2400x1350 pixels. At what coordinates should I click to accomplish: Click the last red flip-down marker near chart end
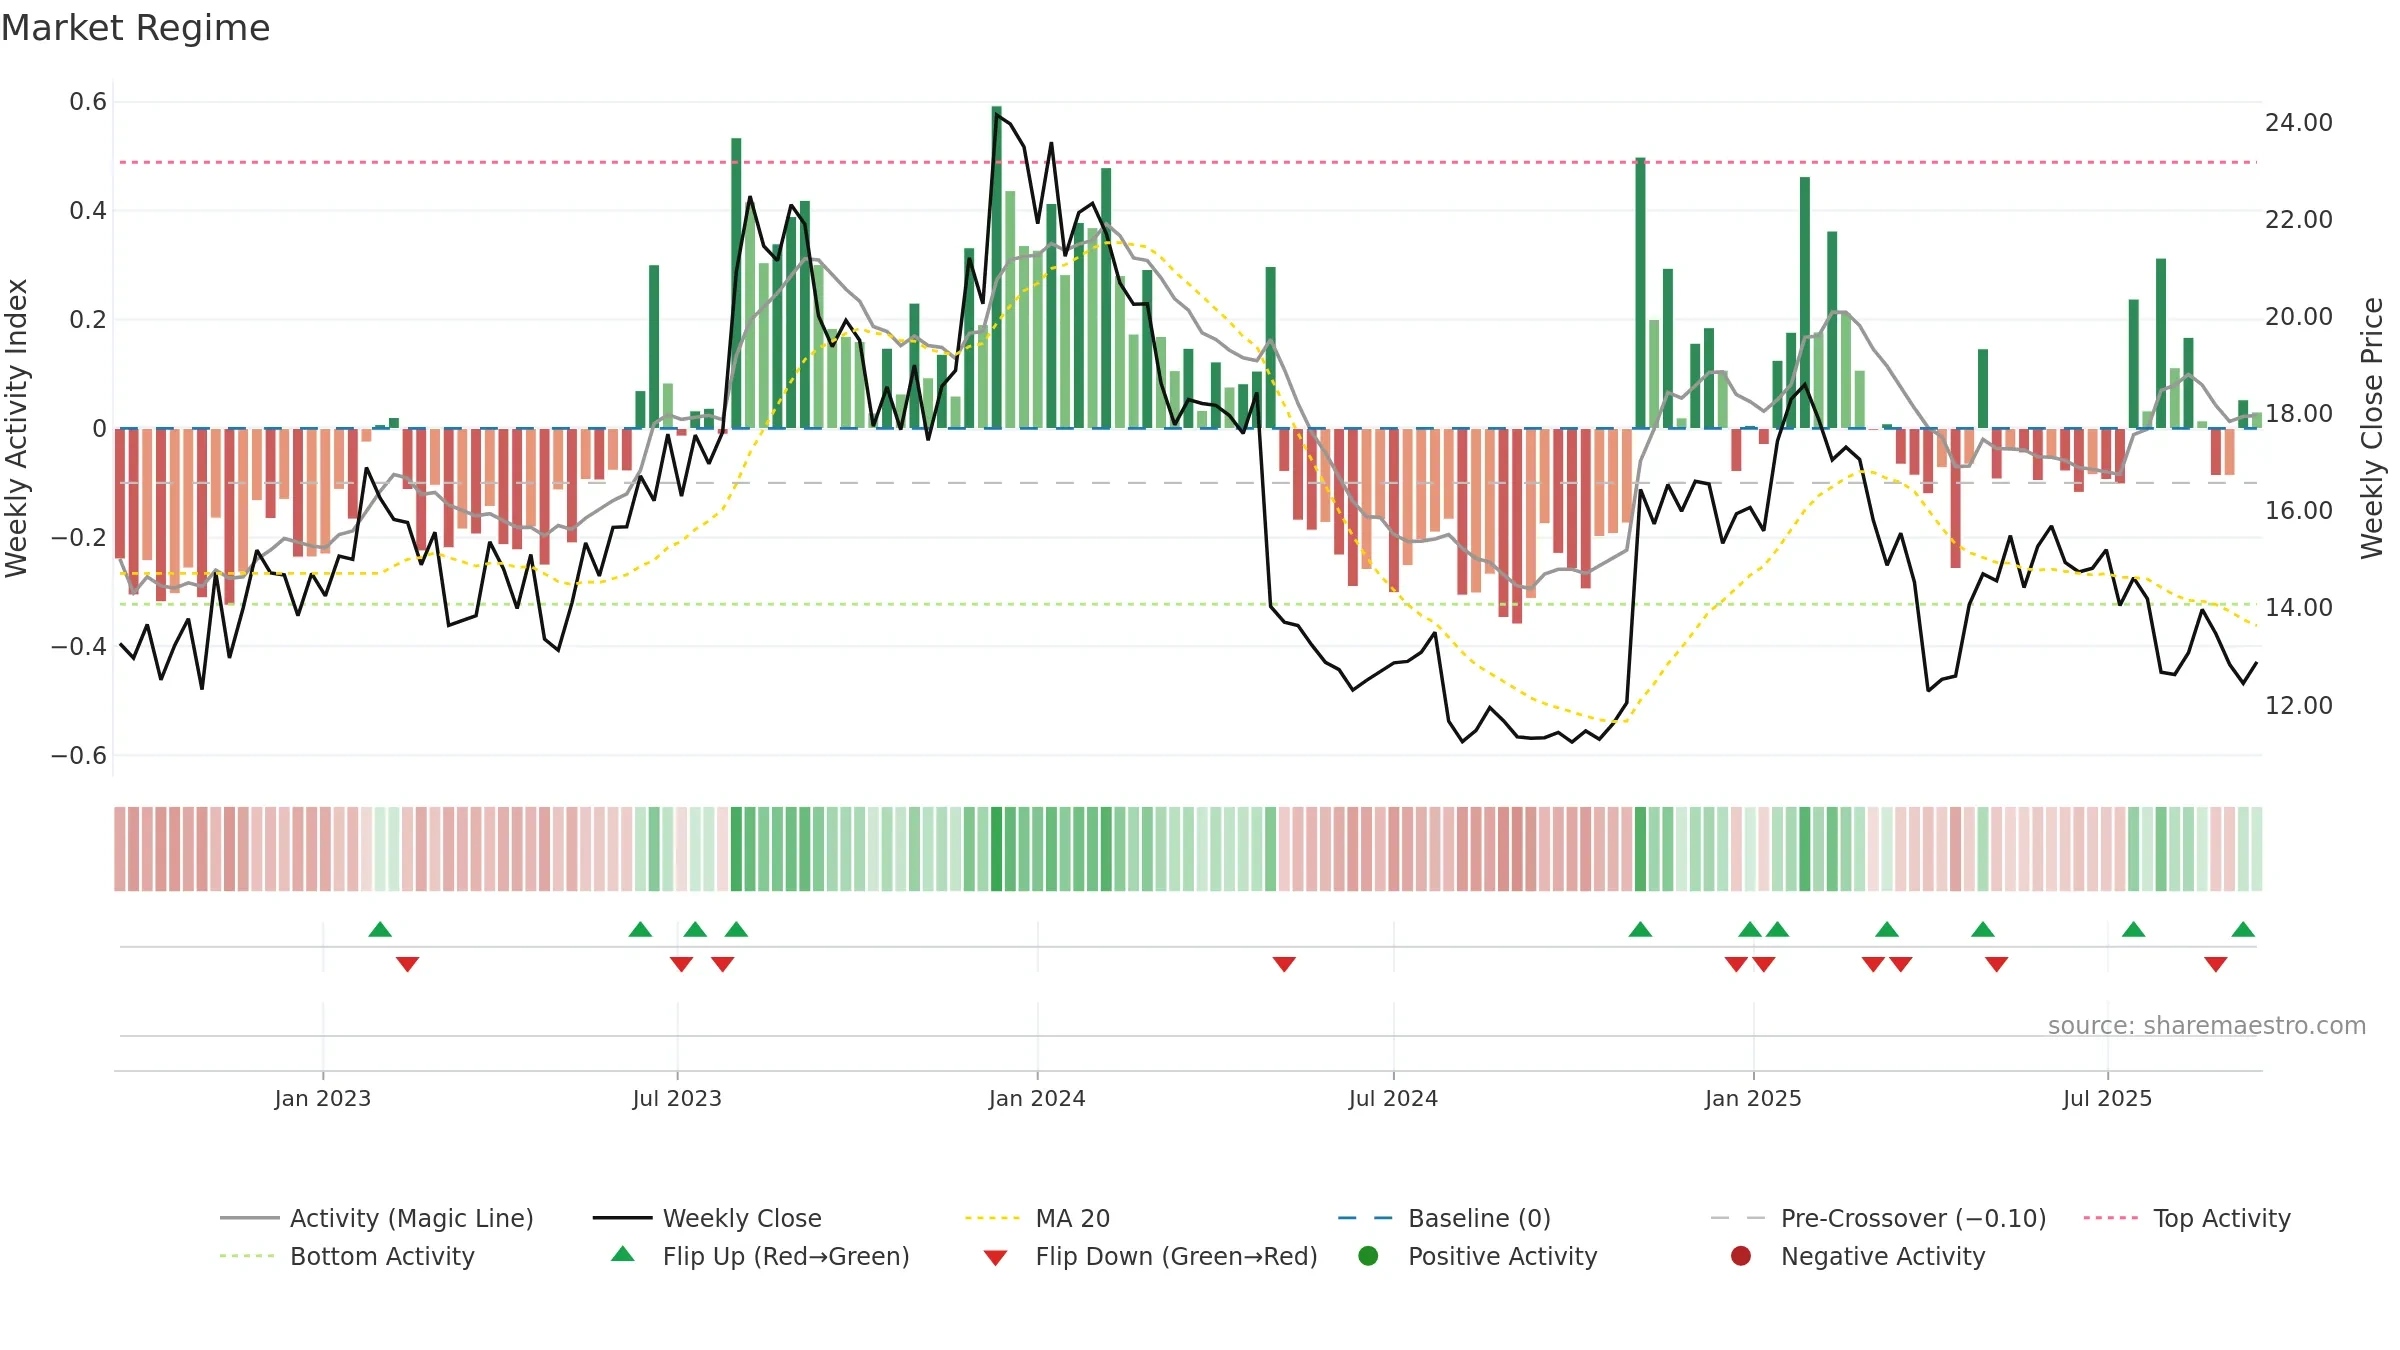tap(2216, 964)
